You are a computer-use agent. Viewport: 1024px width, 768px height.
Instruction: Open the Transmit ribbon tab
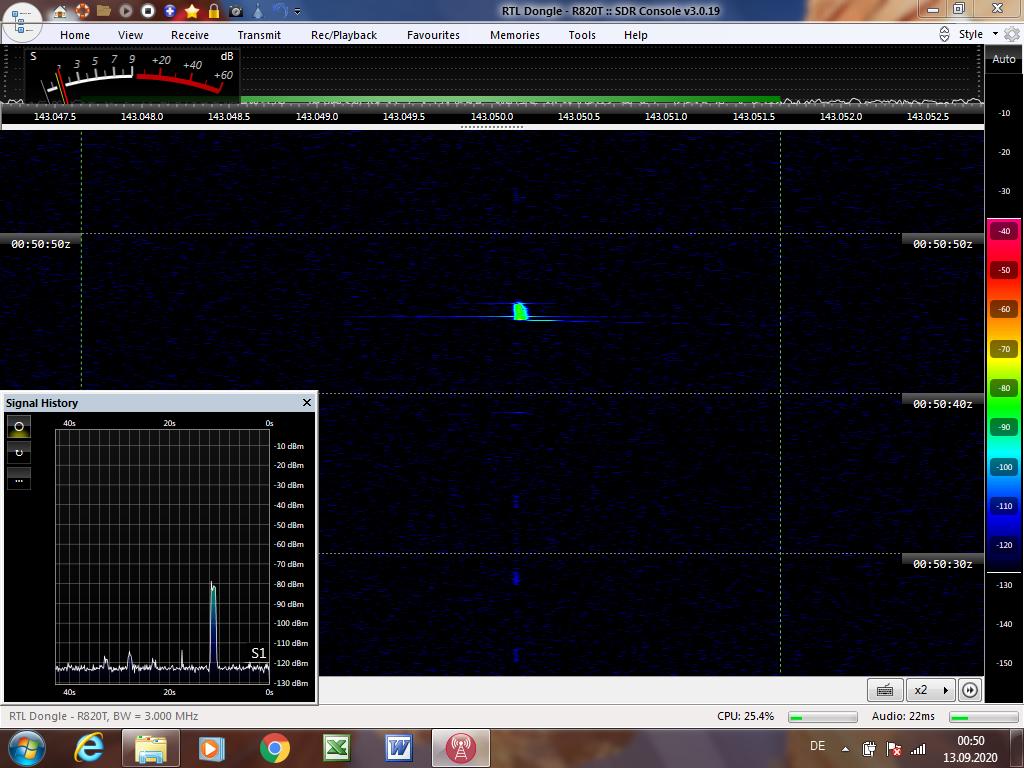[259, 35]
